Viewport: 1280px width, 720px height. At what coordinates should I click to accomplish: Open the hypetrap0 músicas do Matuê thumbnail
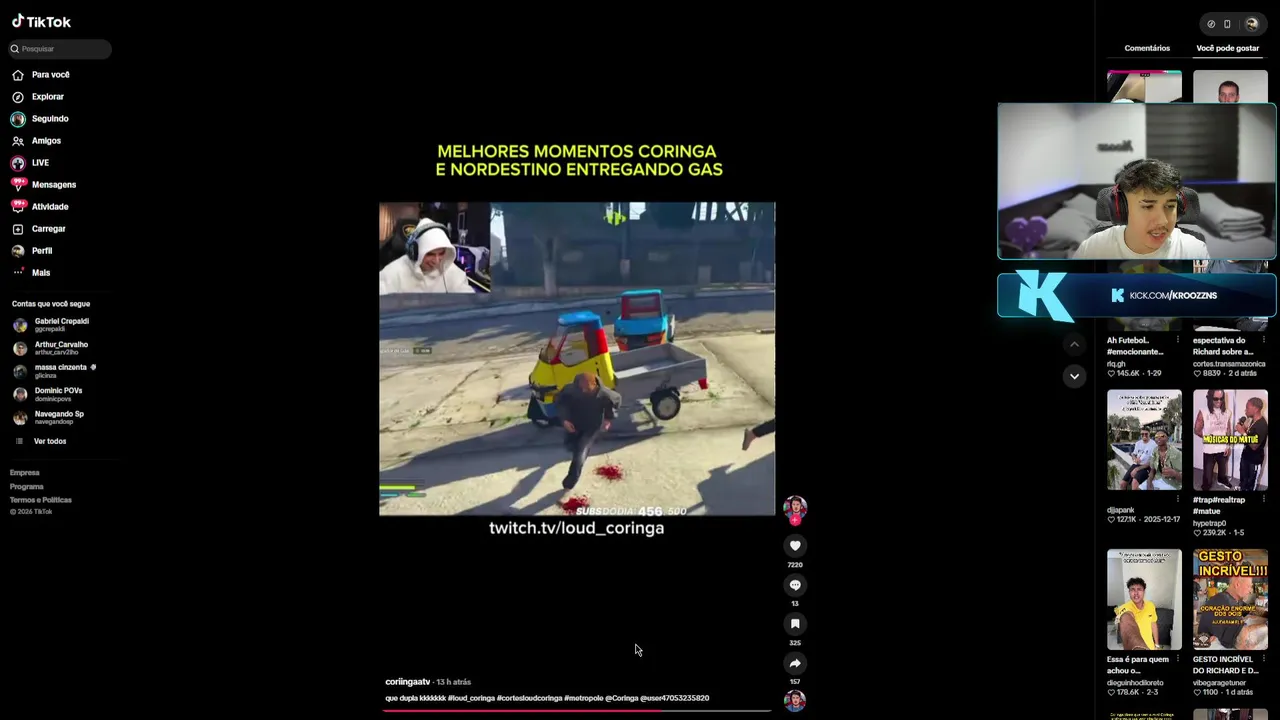[x=1230, y=440]
